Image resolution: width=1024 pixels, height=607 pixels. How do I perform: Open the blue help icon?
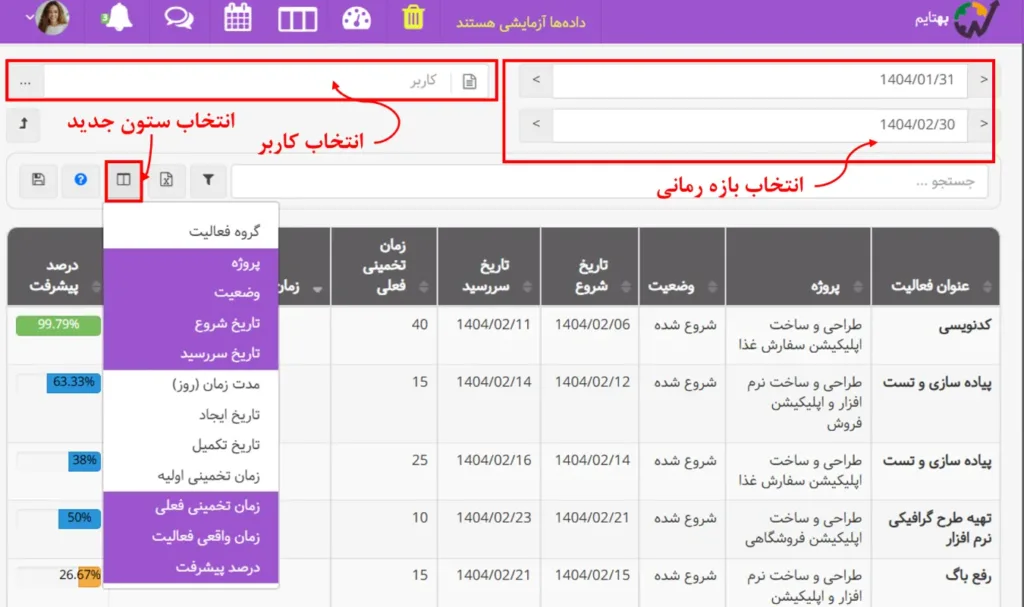point(81,180)
